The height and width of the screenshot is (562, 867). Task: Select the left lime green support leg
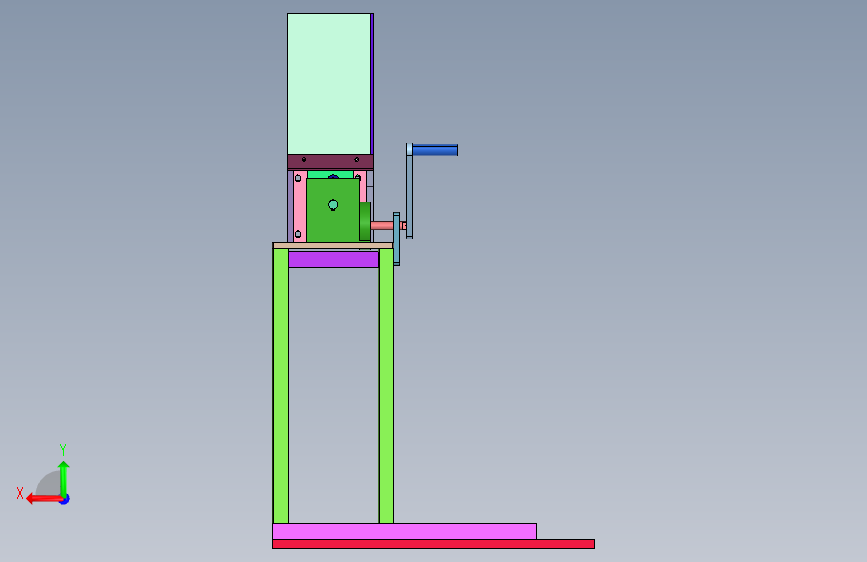point(281,386)
